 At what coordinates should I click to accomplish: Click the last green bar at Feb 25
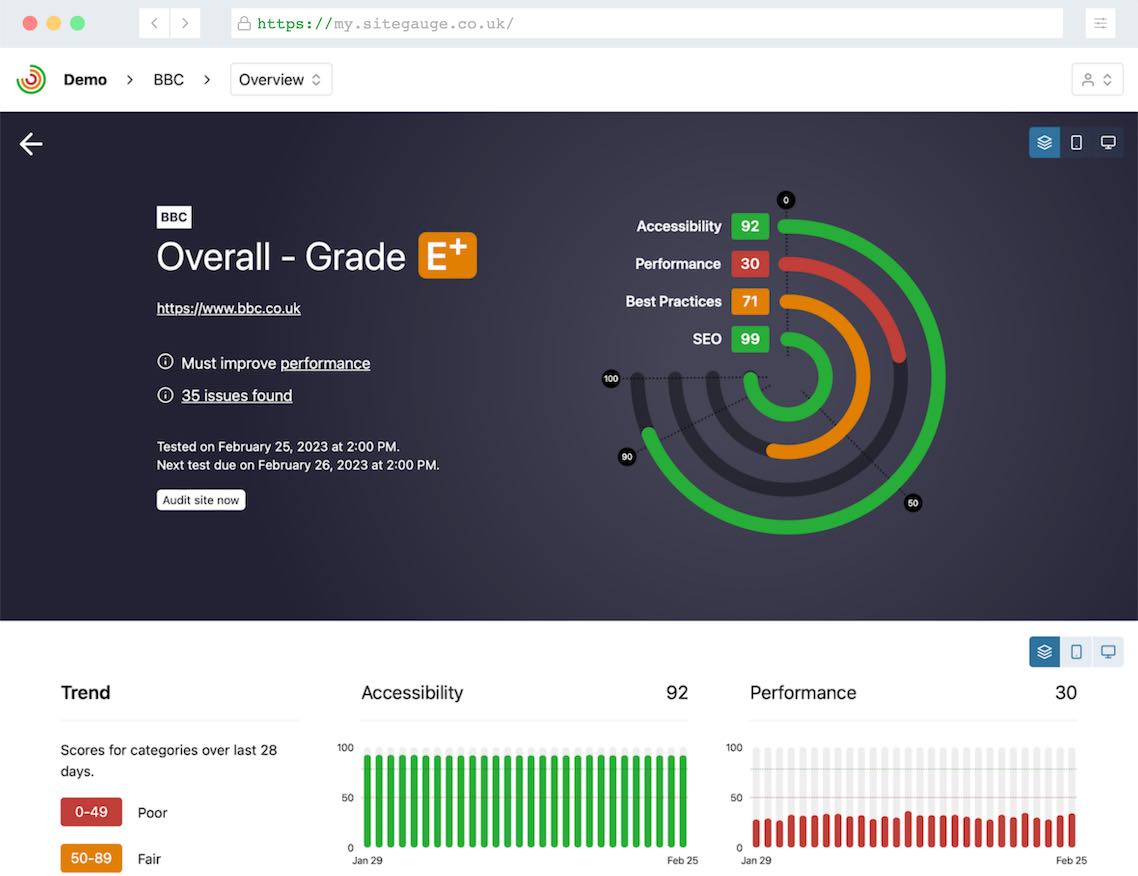pos(683,801)
